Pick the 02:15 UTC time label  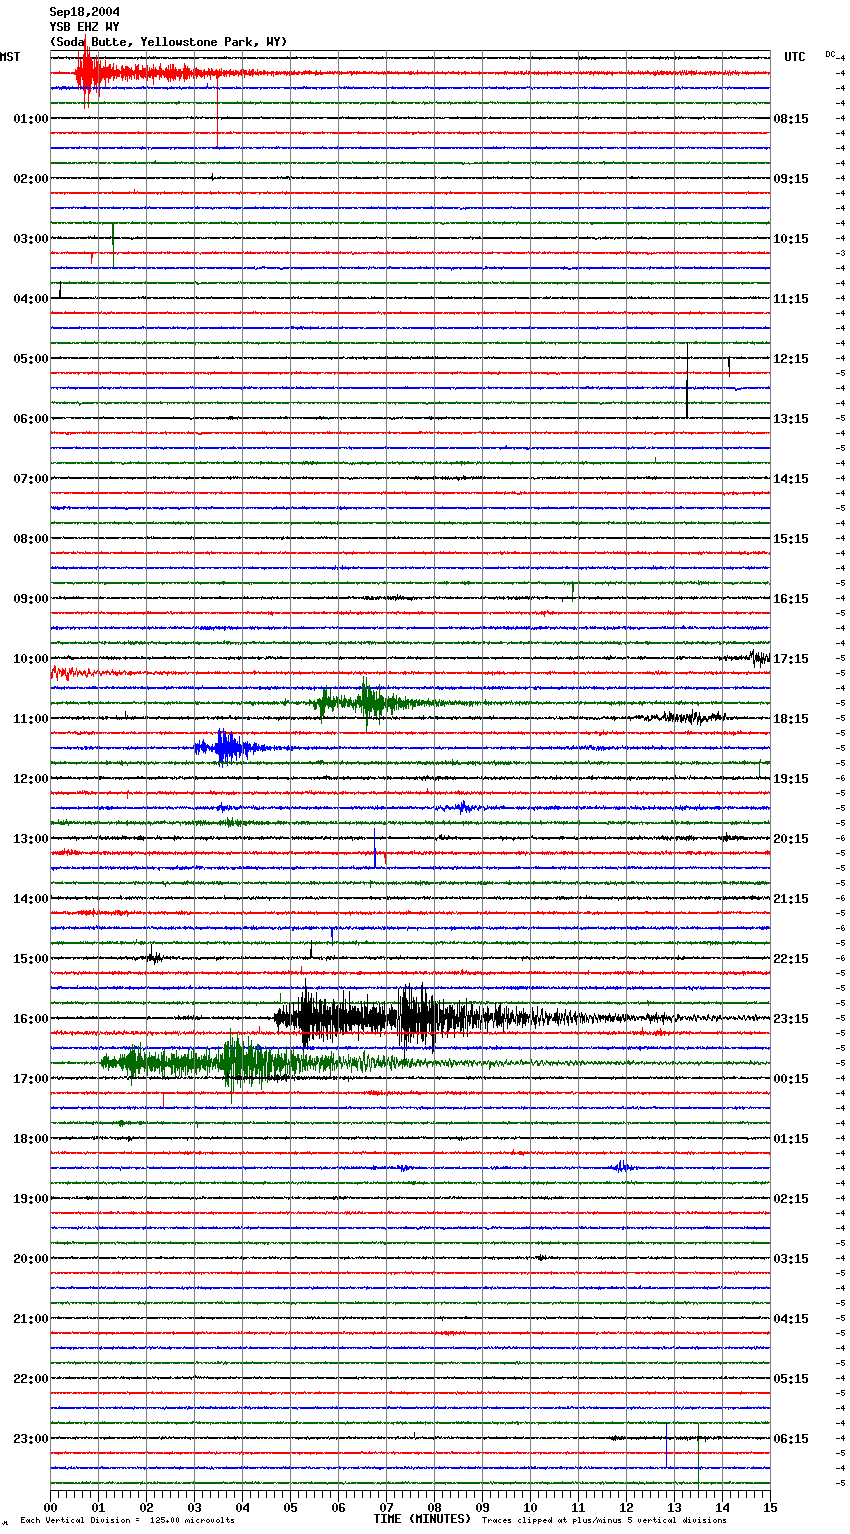(791, 1199)
